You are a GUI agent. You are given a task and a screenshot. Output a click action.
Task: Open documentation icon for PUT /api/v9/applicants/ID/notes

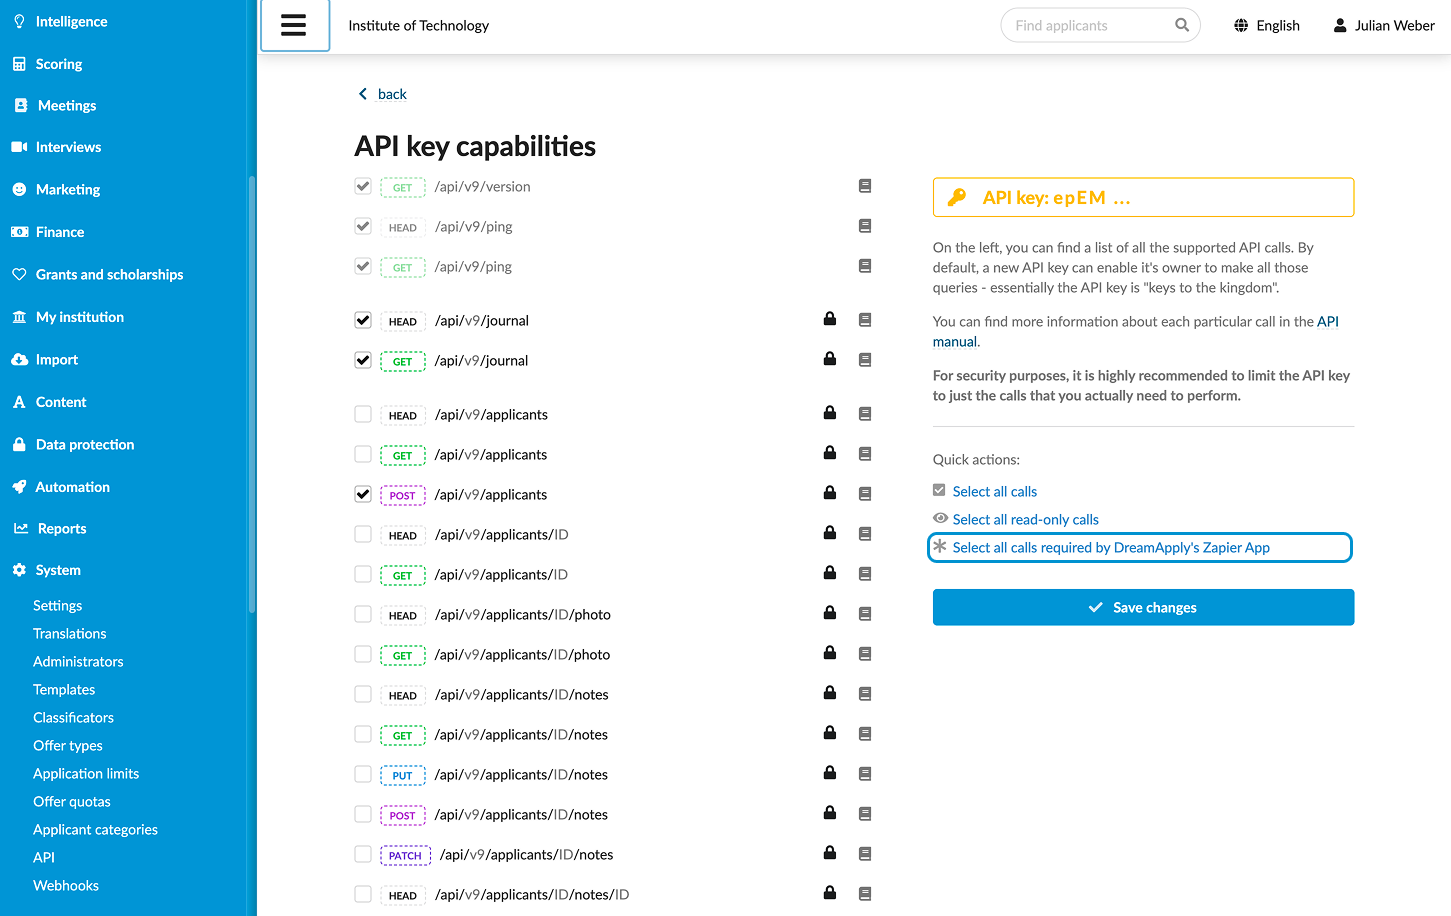865,774
